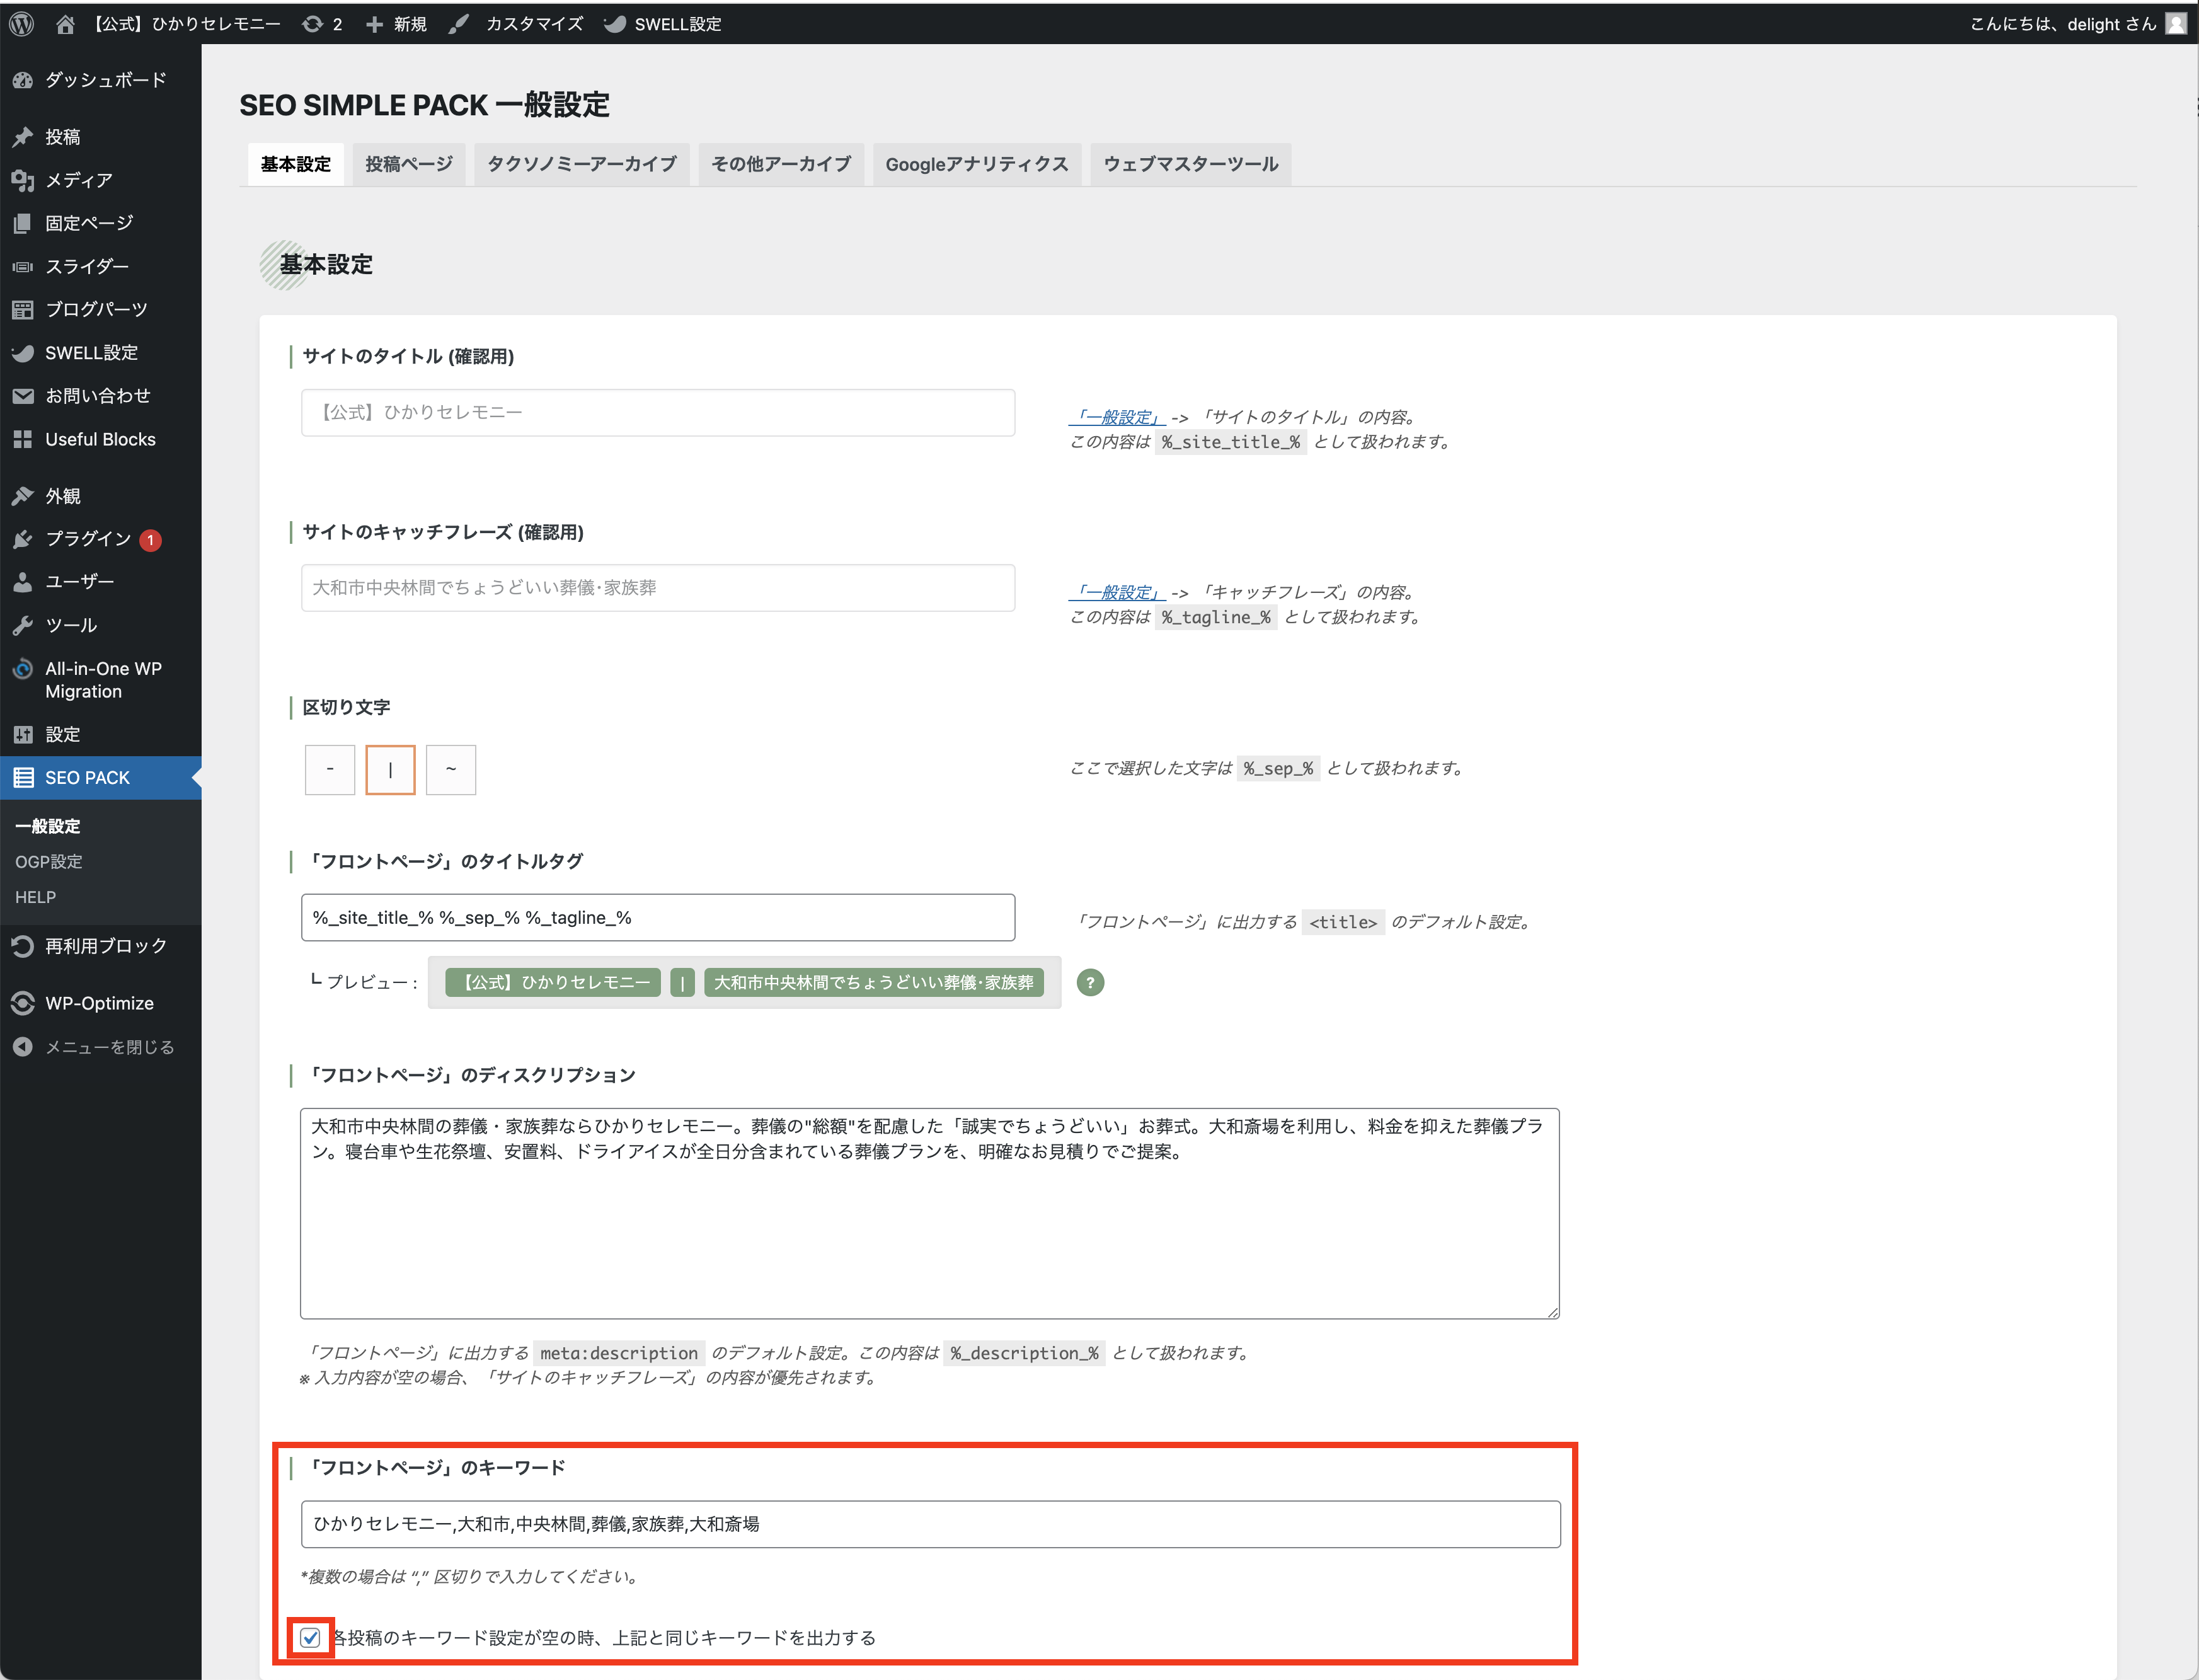
Task: Click the スライダー icon in sidebar
Action: [x=23, y=266]
